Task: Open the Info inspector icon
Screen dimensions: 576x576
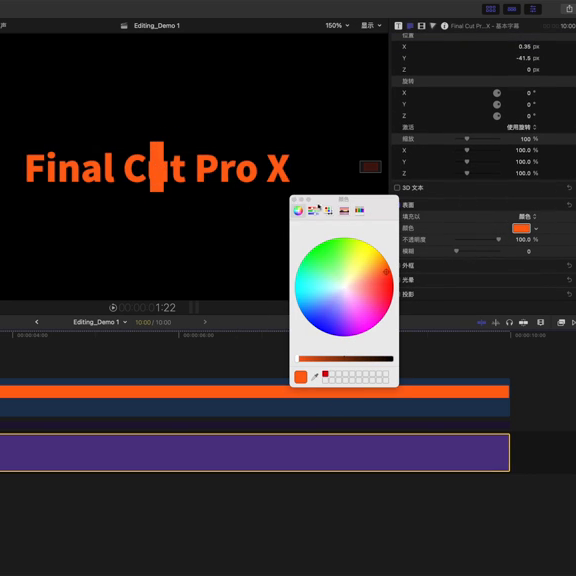Action: point(444,26)
